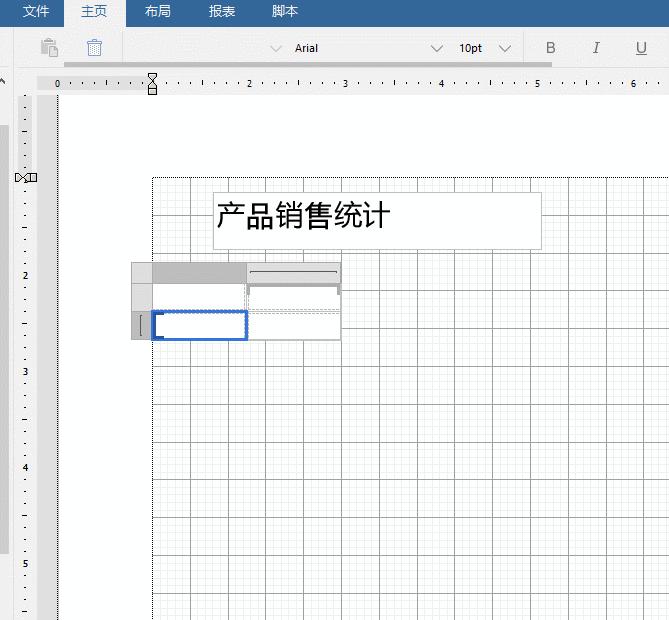669x620 pixels.
Task: Toggle Italic formatting
Action: (596, 48)
